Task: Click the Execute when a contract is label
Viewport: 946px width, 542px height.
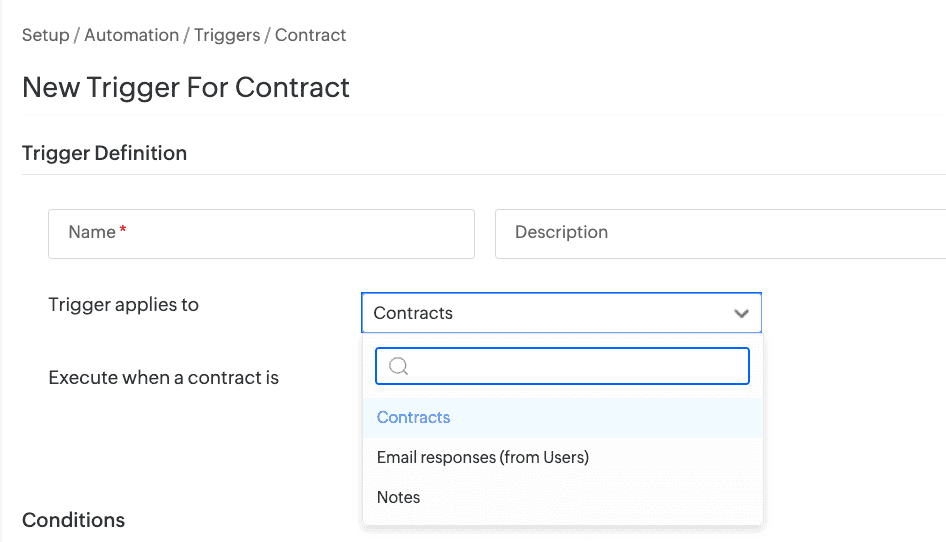Action: [164, 378]
